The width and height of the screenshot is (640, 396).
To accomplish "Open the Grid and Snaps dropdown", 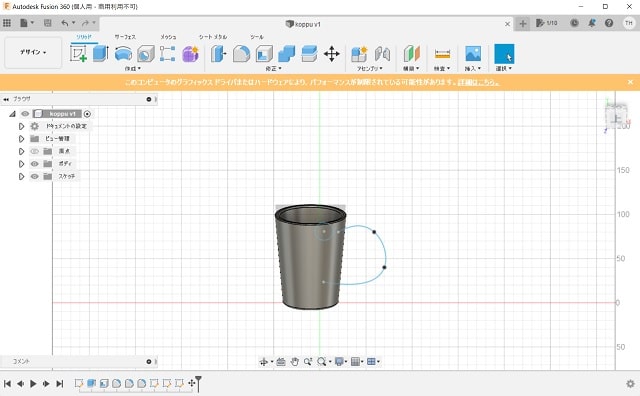I will pos(357,362).
